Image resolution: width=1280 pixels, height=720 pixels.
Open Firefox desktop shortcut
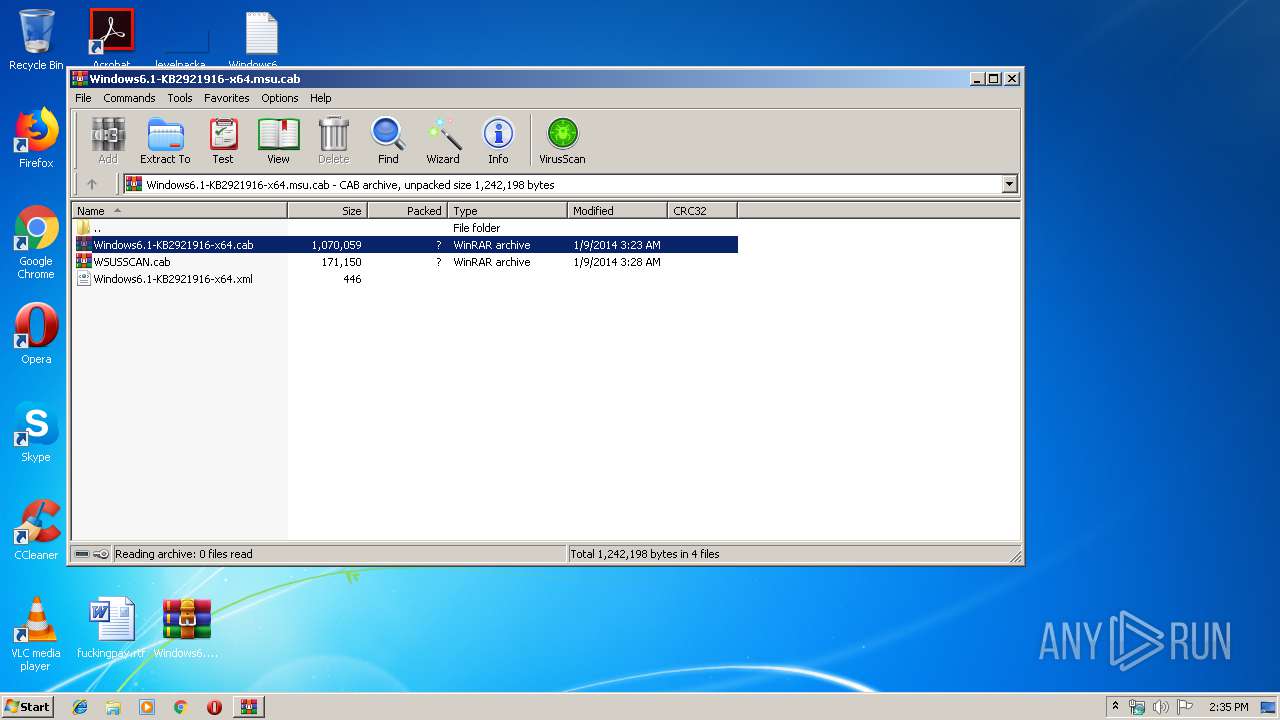pos(36,138)
